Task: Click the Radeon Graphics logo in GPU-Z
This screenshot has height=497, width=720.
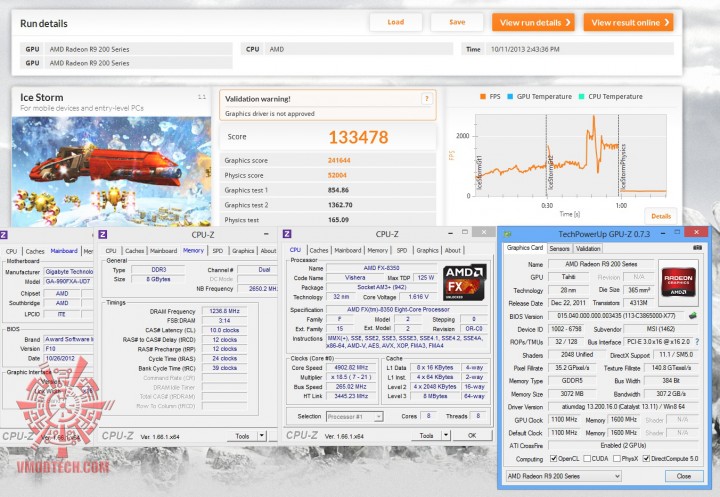Action: click(678, 283)
